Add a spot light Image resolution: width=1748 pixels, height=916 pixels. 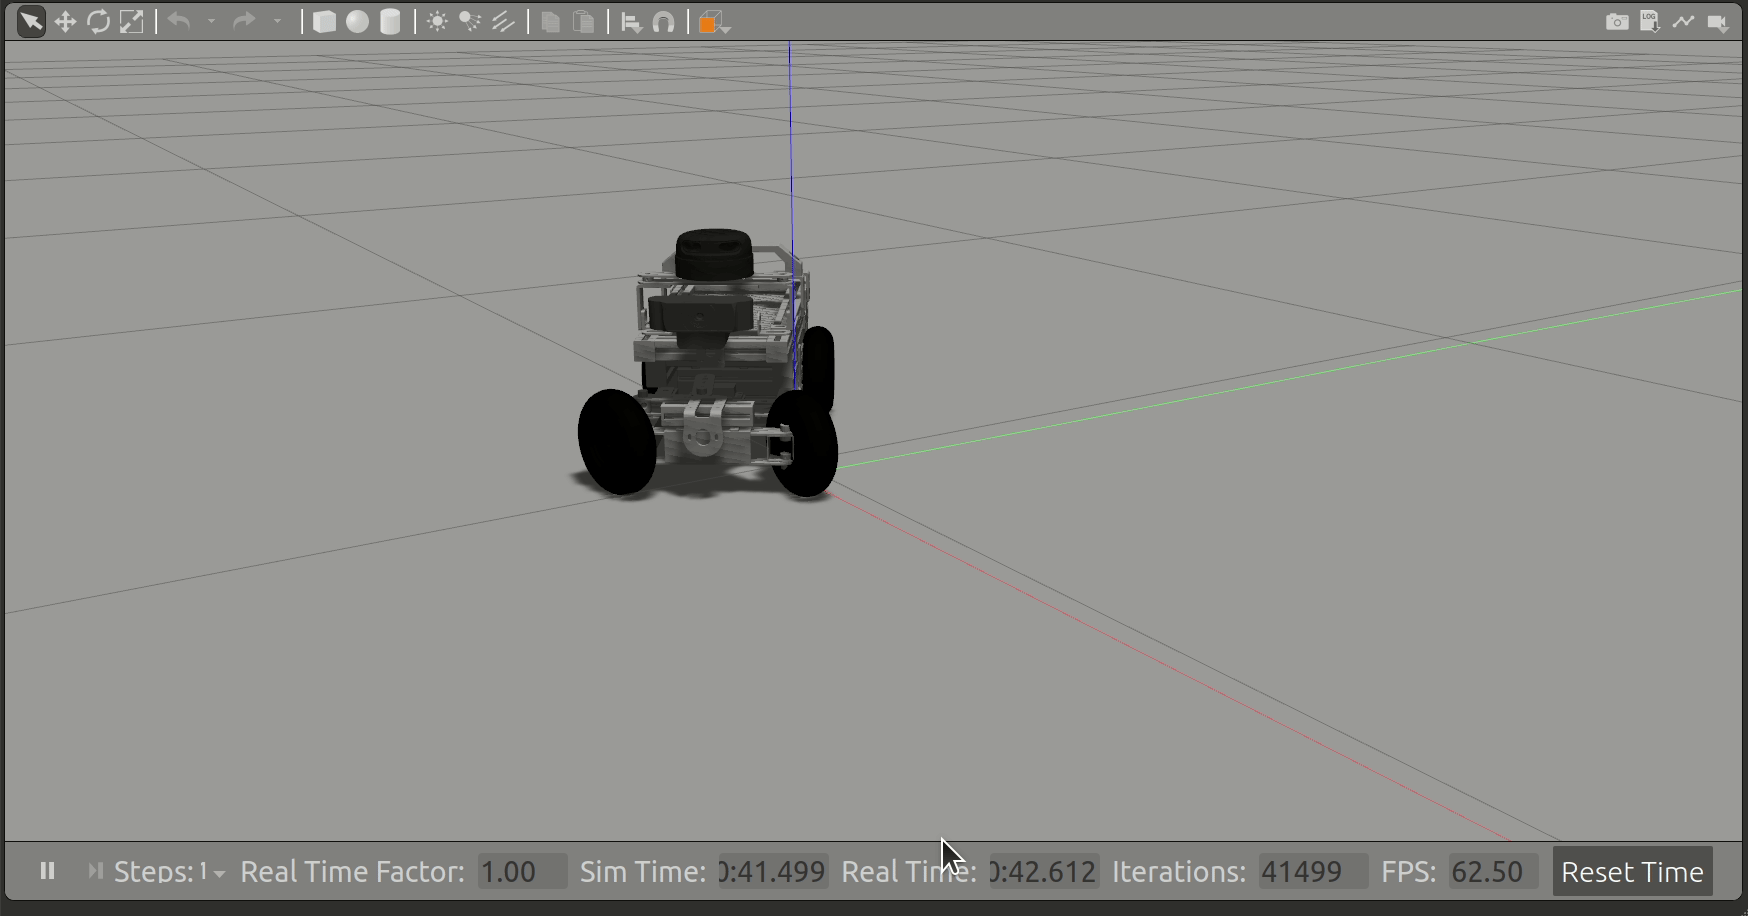click(470, 22)
